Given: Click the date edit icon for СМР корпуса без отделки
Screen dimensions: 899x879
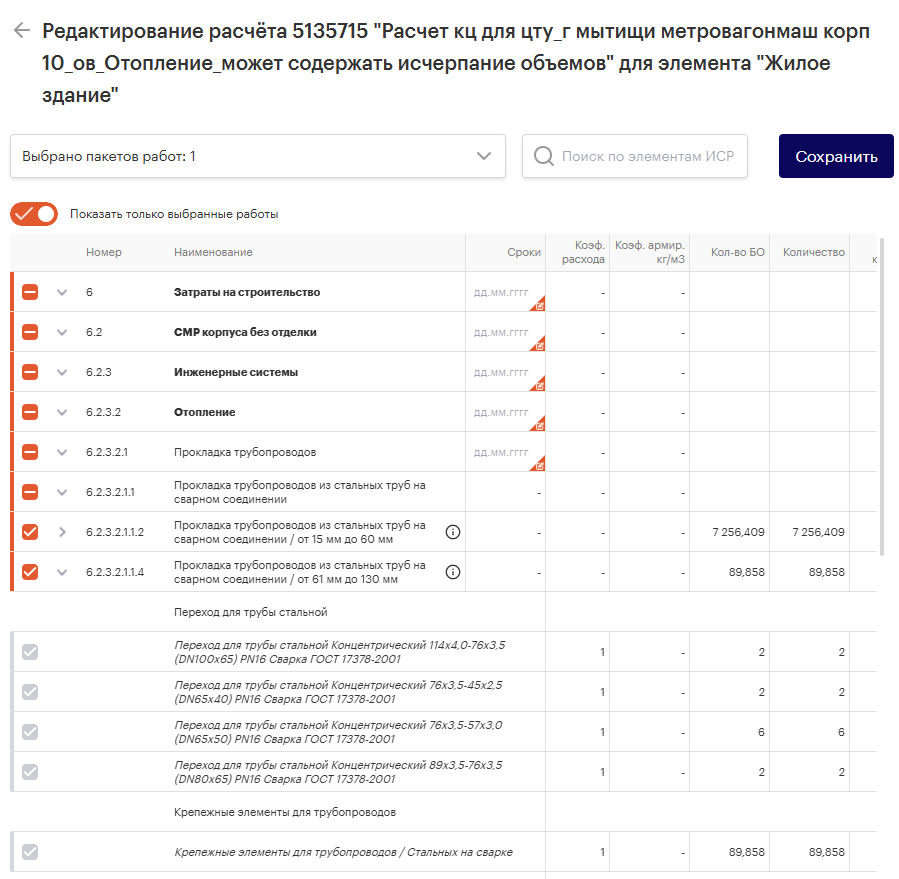Looking at the screenshot, I should (x=538, y=343).
